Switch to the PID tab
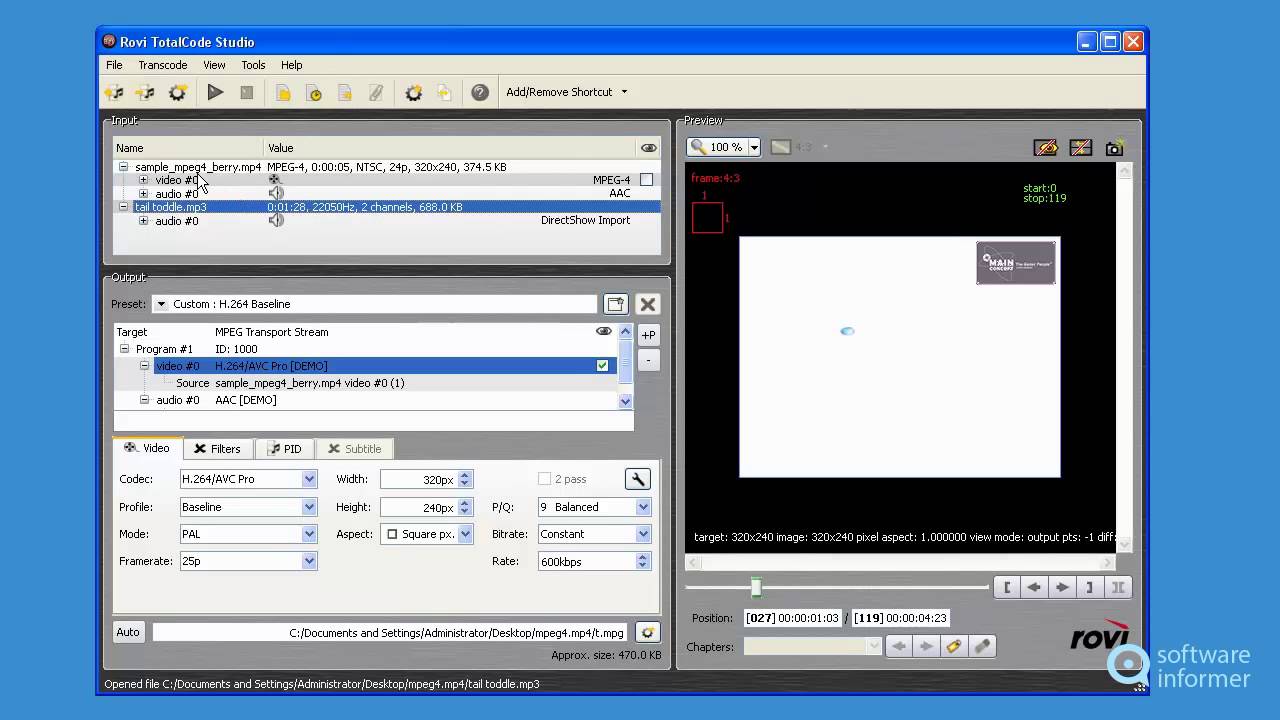 pos(285,449)
